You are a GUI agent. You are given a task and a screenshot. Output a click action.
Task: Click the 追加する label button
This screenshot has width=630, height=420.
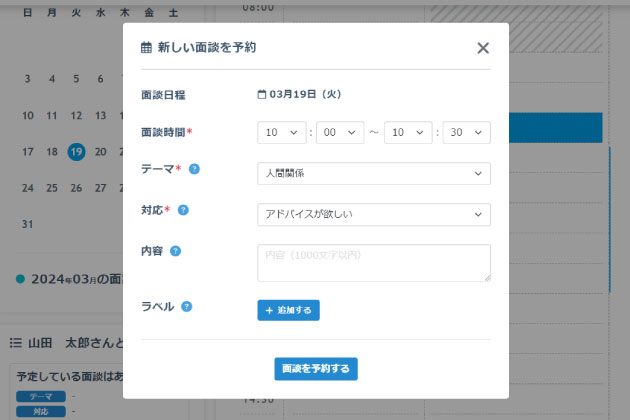[x=288, y=310]
